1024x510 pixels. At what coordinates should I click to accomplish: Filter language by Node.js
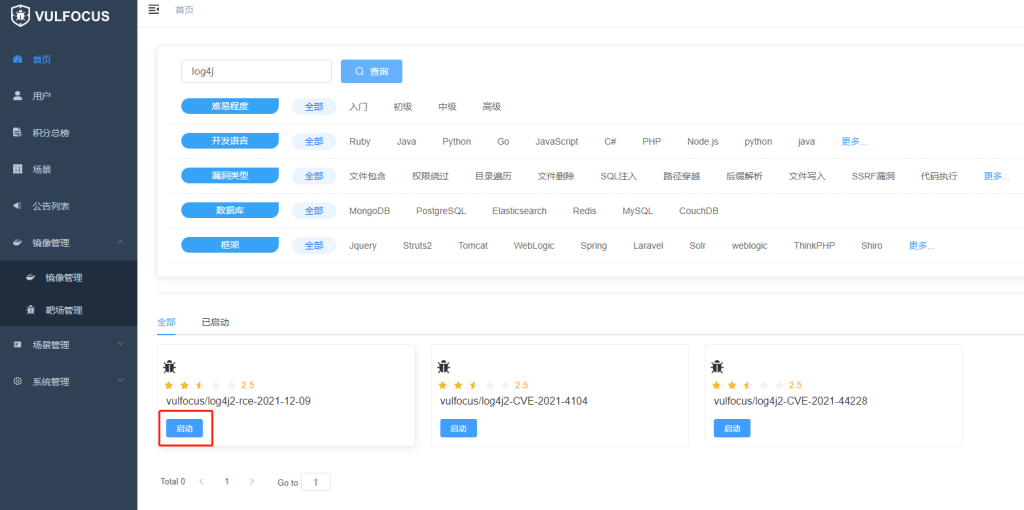pyautogui.click(x=703, y=141)
